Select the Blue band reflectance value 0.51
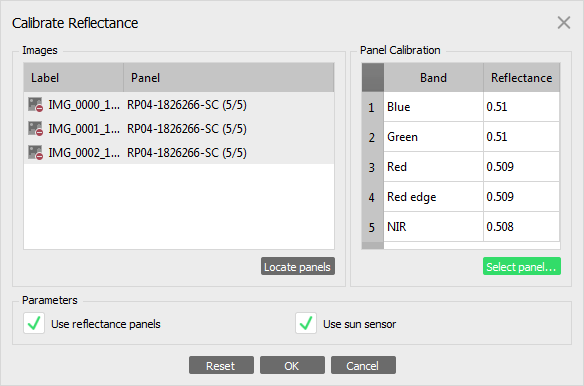This screenshot has height=386, width=584. 521,107
